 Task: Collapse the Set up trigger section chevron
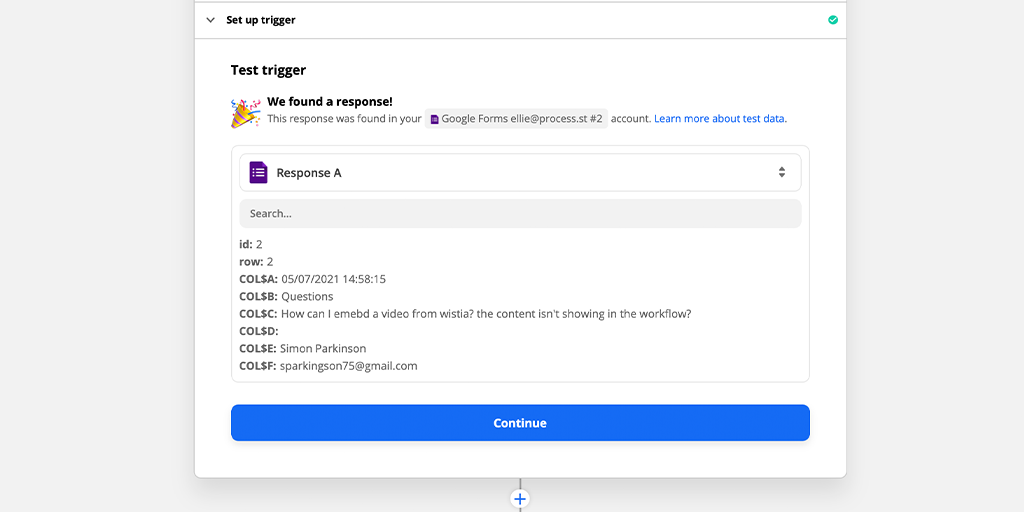(x=210, y=20)
